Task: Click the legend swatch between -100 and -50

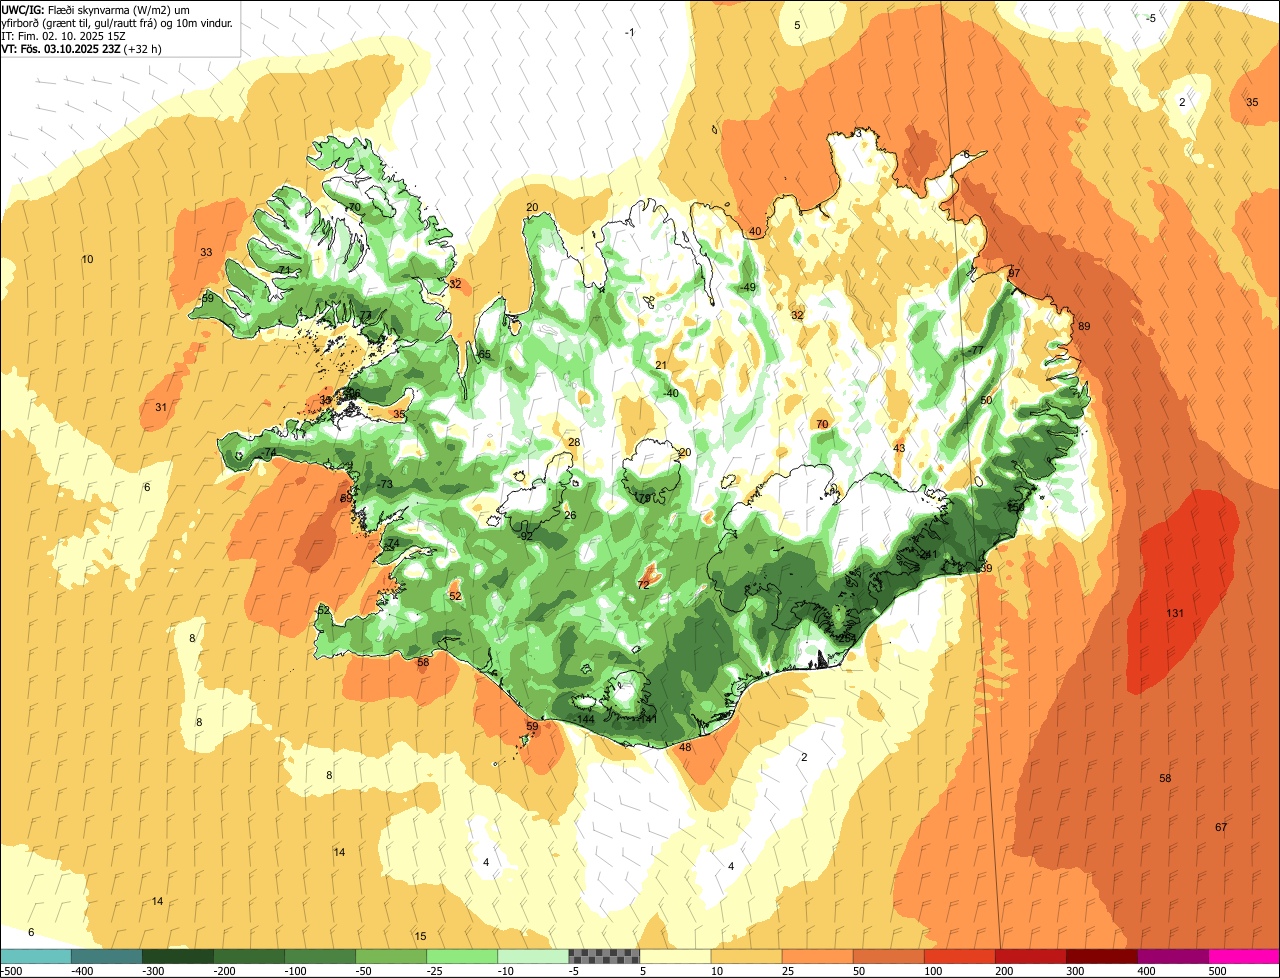Action: click(x=319, y=956)
